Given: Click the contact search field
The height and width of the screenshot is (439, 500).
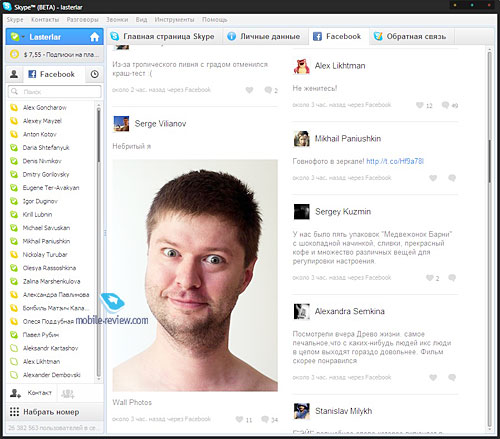Looking at the screenshot, I should [x=55, y=92].
